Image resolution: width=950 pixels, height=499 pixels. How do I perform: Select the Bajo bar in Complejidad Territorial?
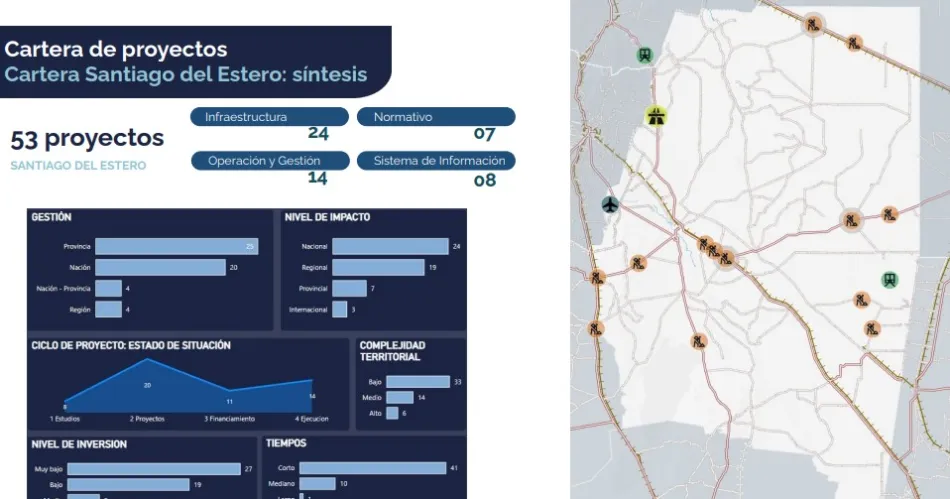(417, 381)
